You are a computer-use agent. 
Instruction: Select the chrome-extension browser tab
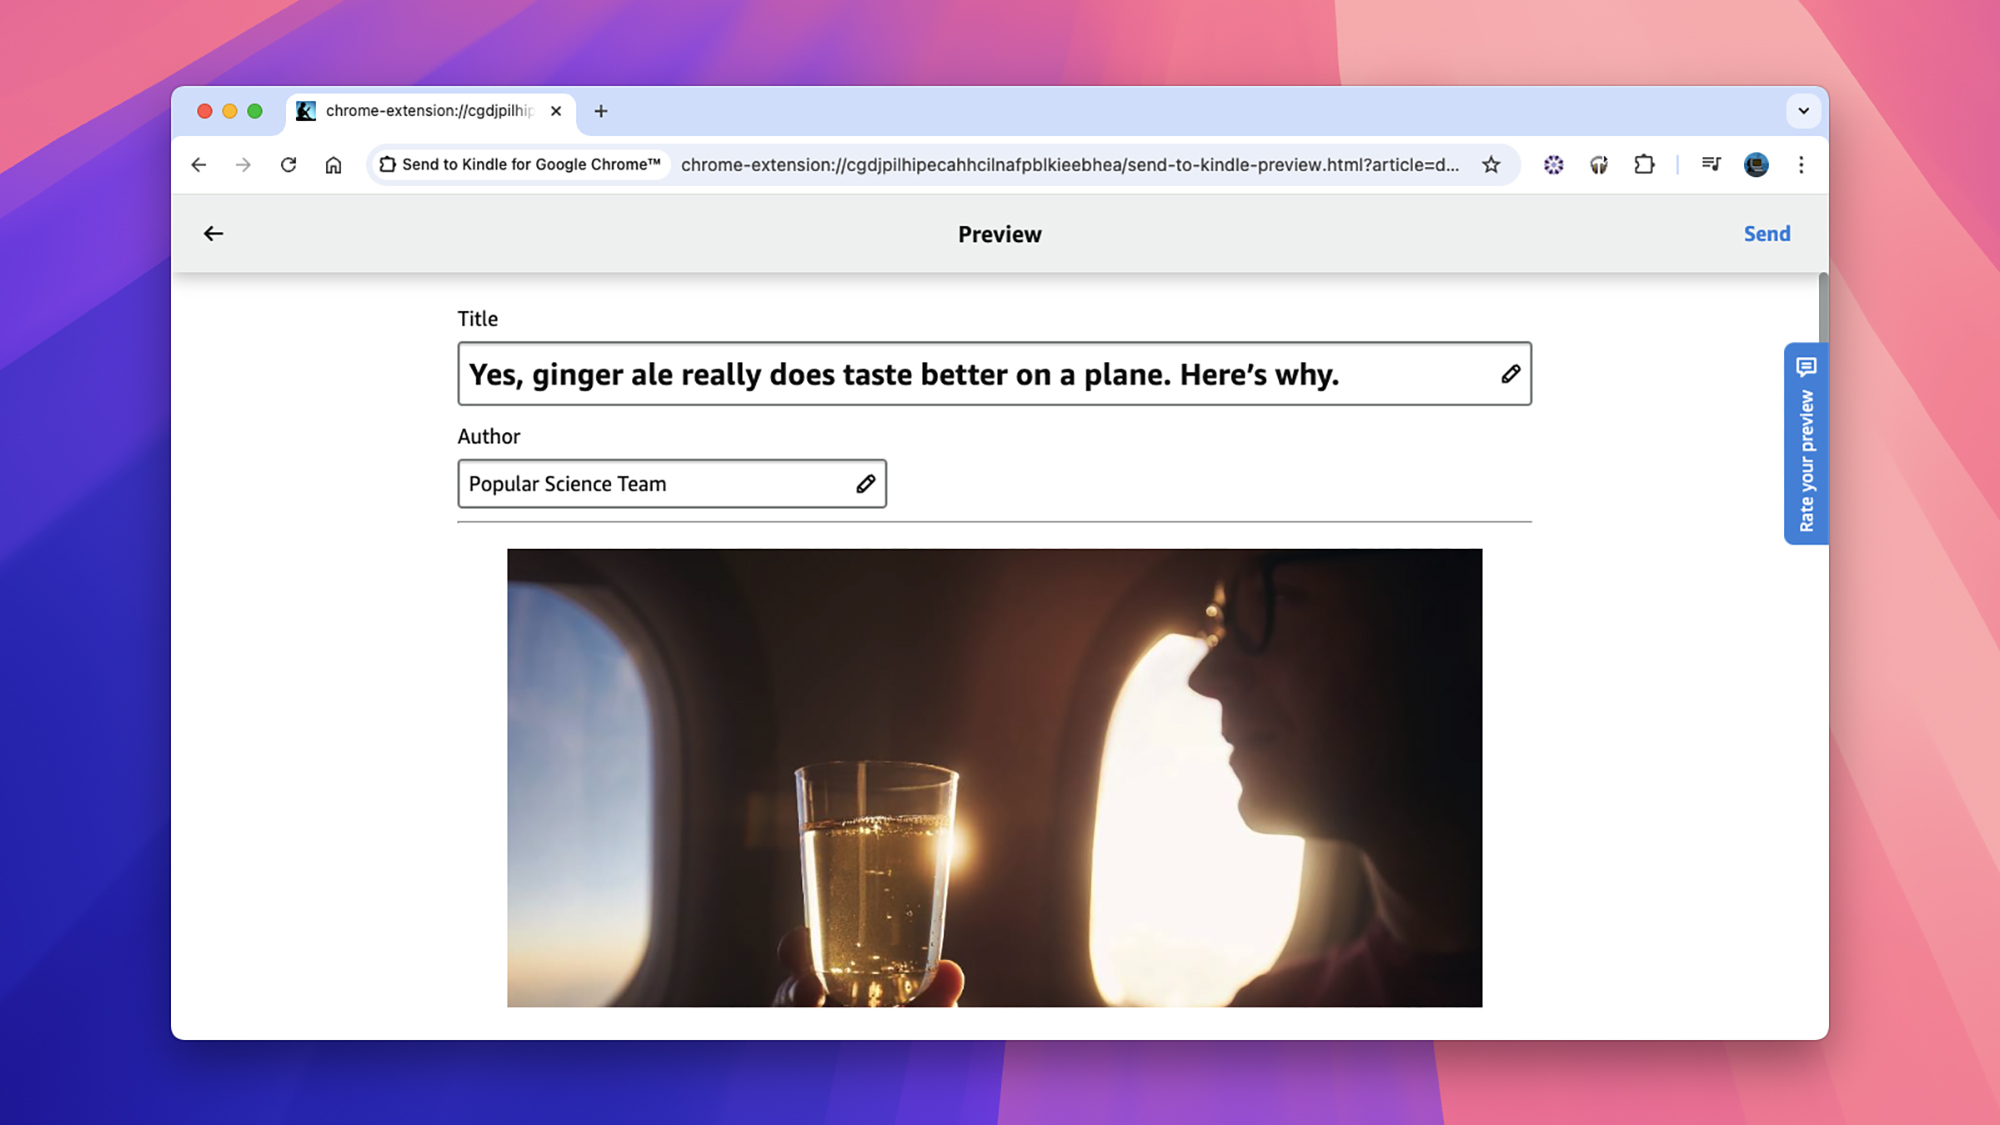pos(431,111)
